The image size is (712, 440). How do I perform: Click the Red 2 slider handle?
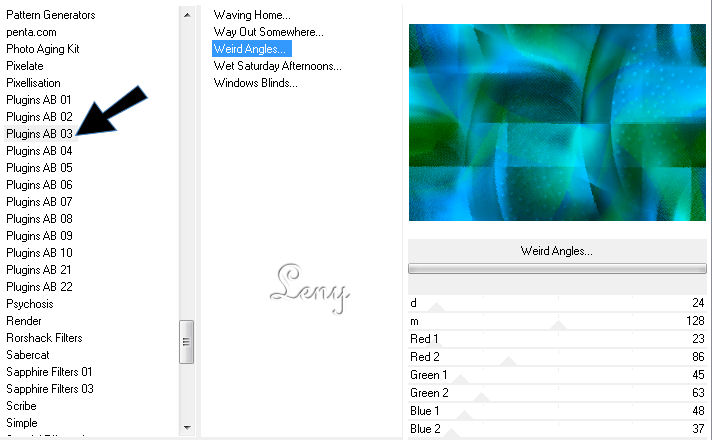click(507, 358)
